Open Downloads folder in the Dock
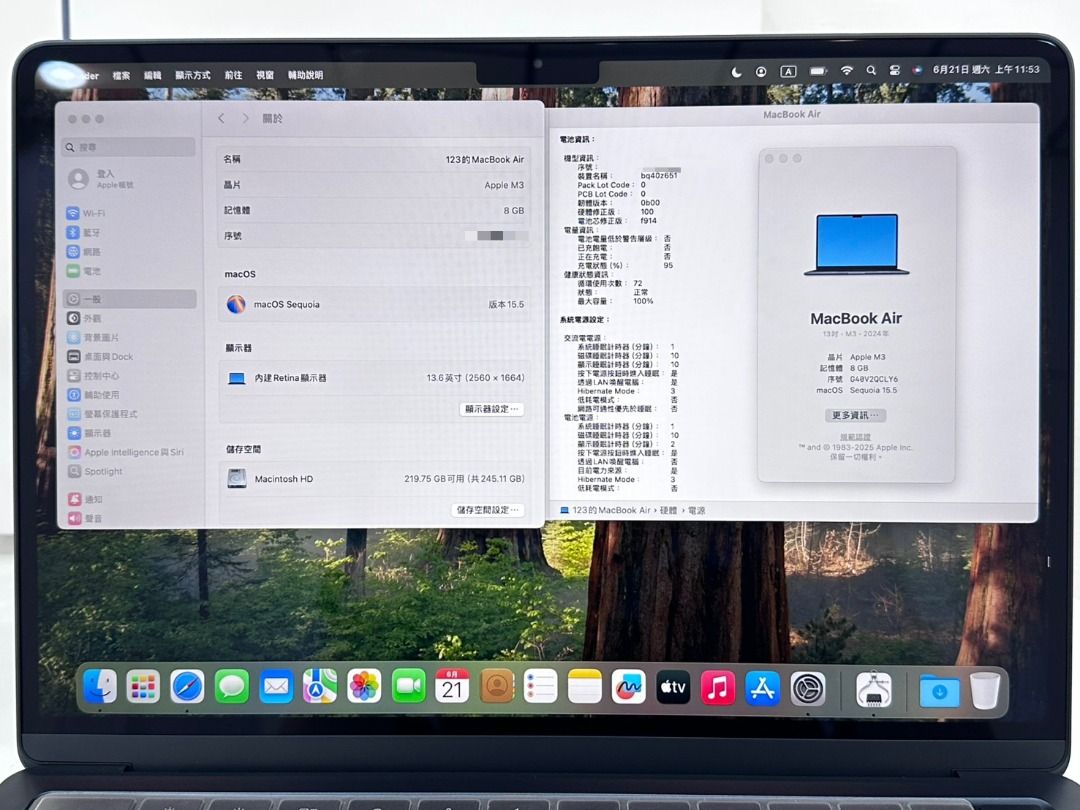 click(x=939, y=691)
